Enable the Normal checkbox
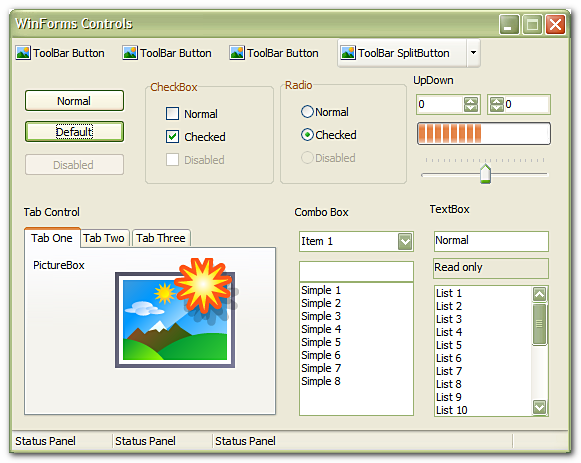Screen dimensions: 581x463 172,114
